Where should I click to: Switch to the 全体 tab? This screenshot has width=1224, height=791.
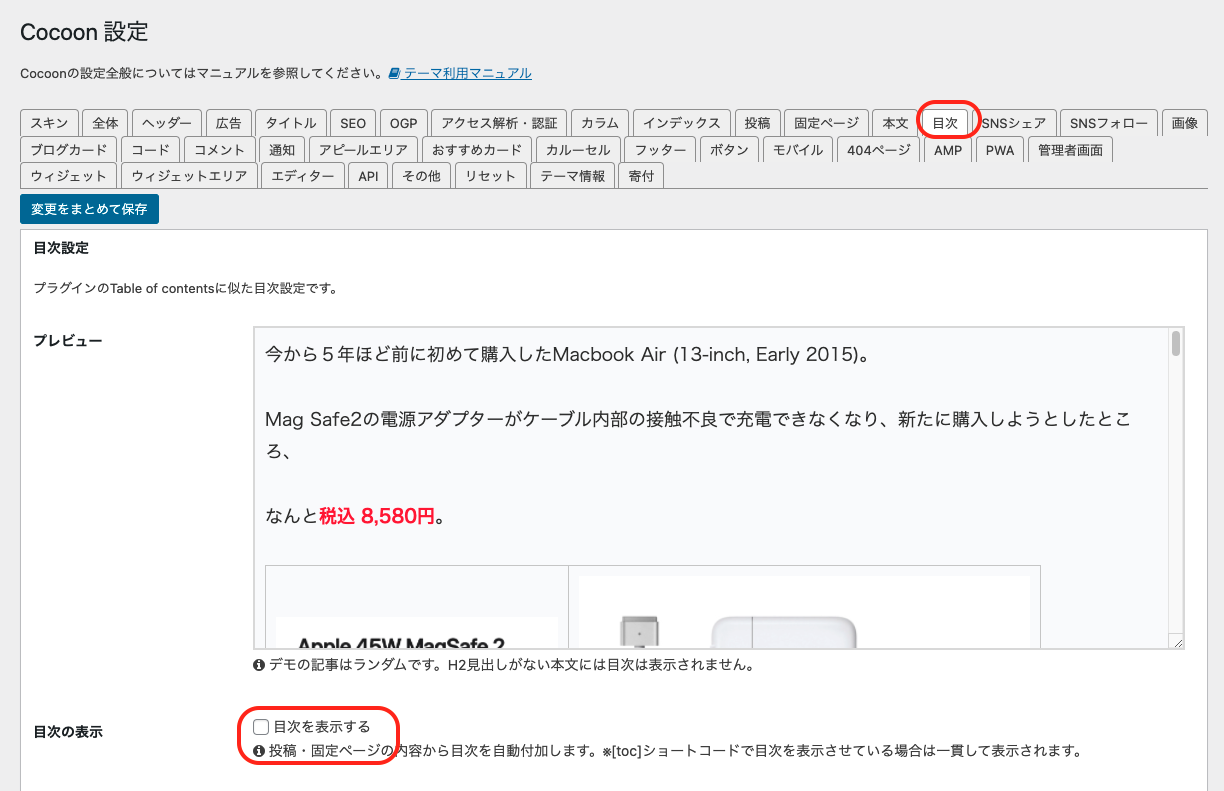pos(105,123)
